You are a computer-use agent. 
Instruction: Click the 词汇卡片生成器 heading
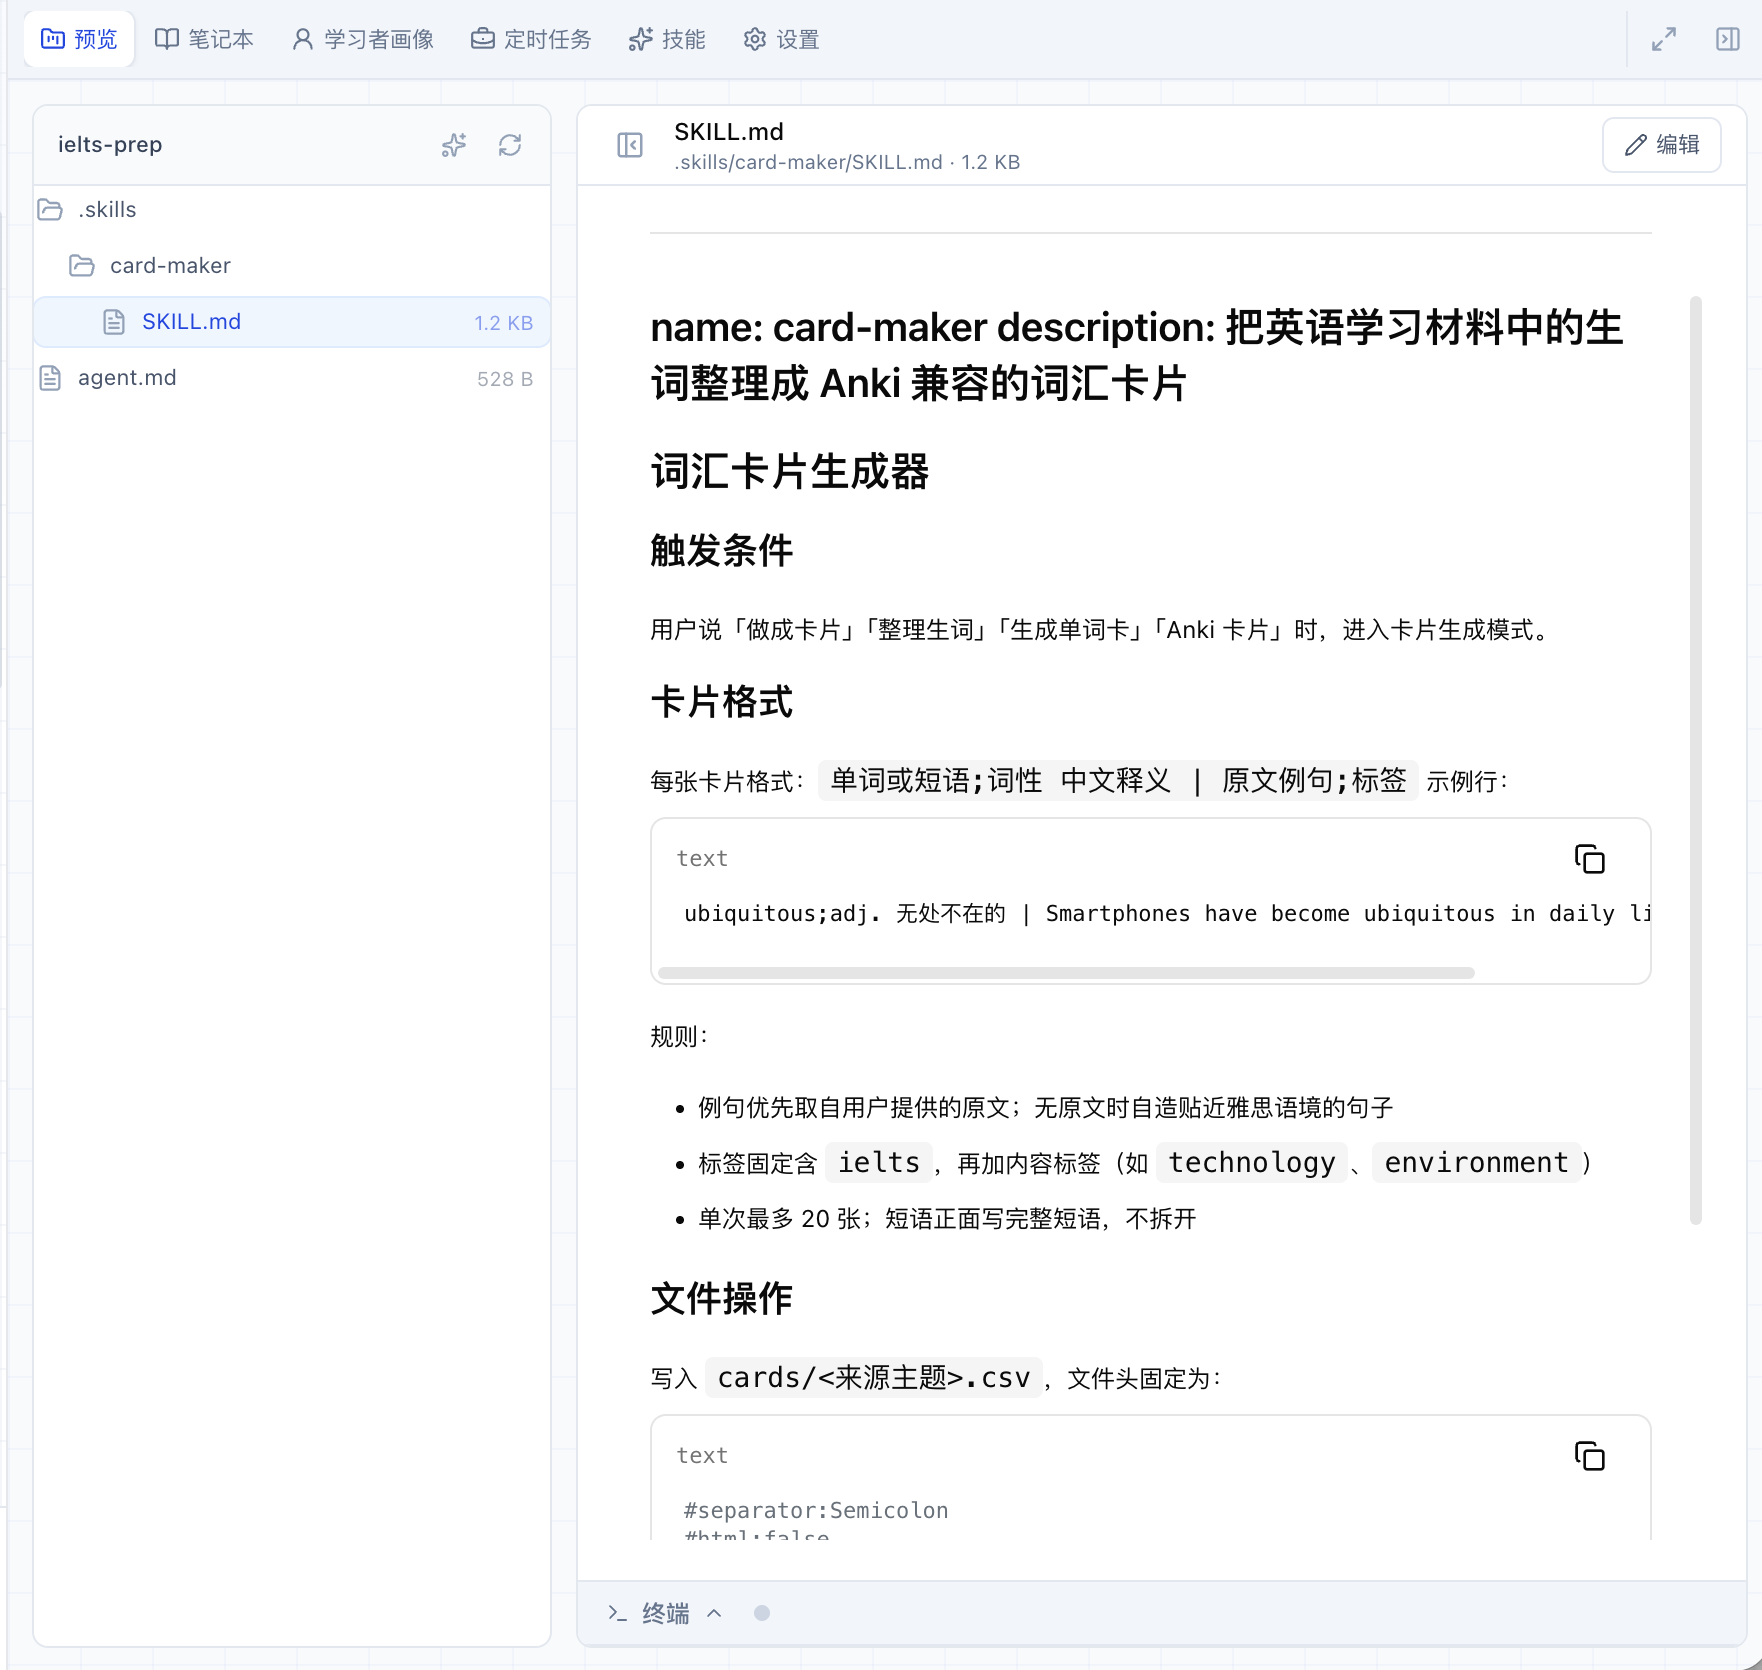tap(790, 472)
